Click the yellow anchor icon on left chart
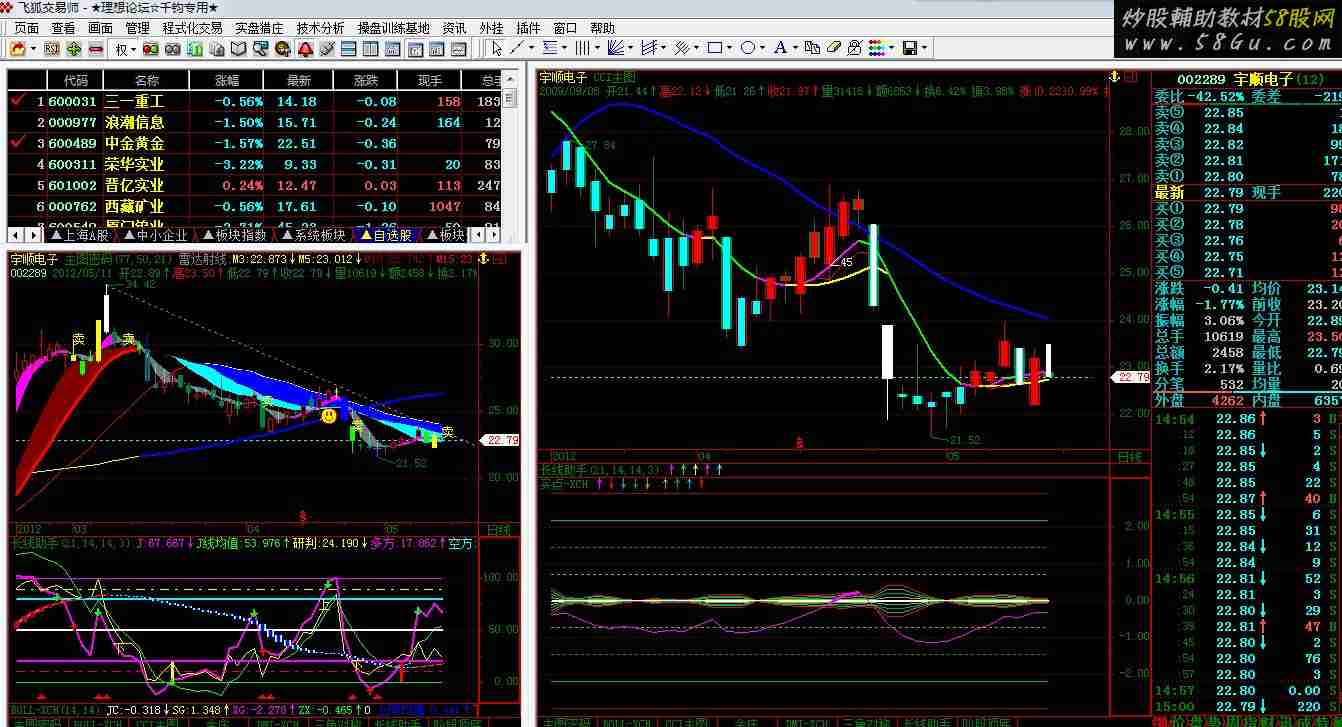1342x727 pixels. coord(485,258)
